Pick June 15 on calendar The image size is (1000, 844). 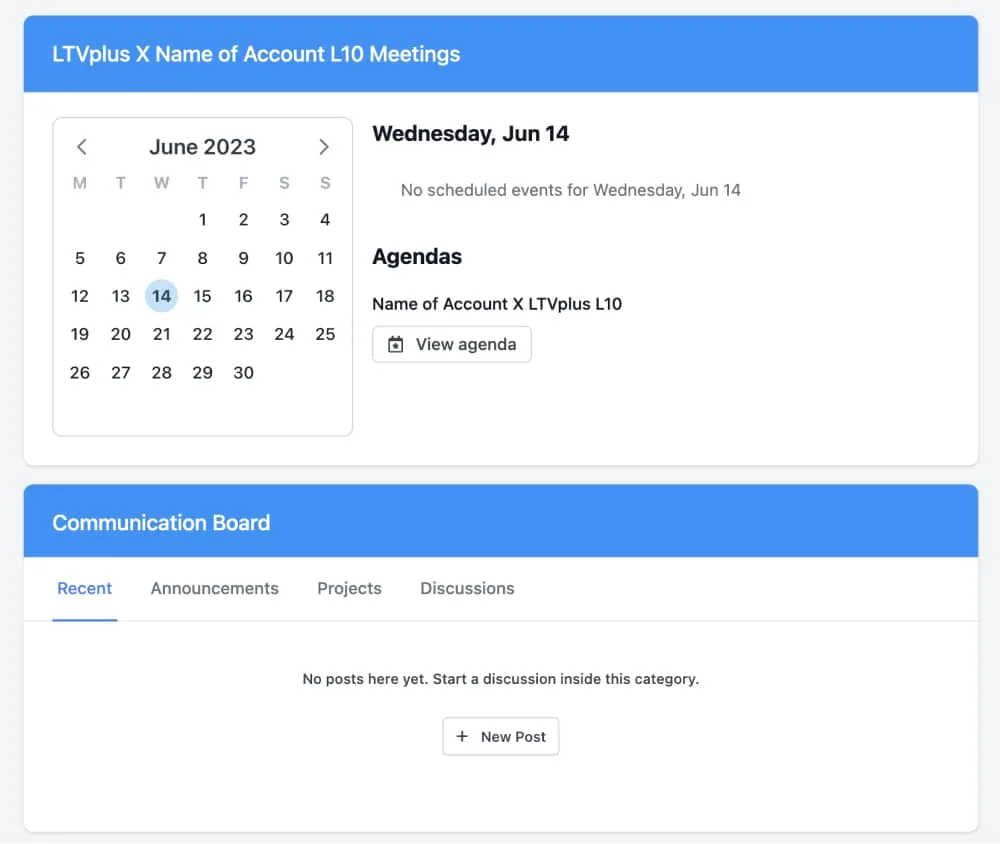pyautogui.click(x=202, y=296)
